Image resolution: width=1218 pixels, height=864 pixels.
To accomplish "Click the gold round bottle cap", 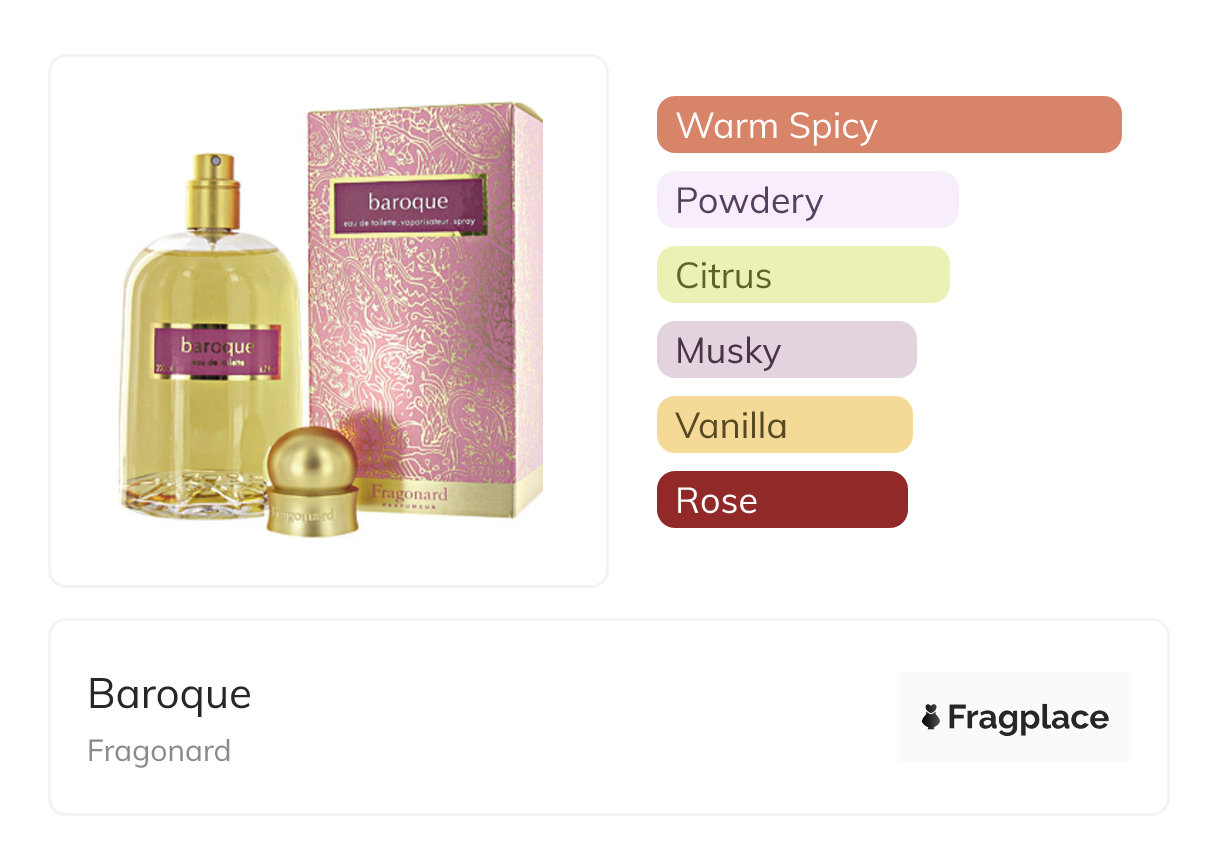I will (313, 479).
